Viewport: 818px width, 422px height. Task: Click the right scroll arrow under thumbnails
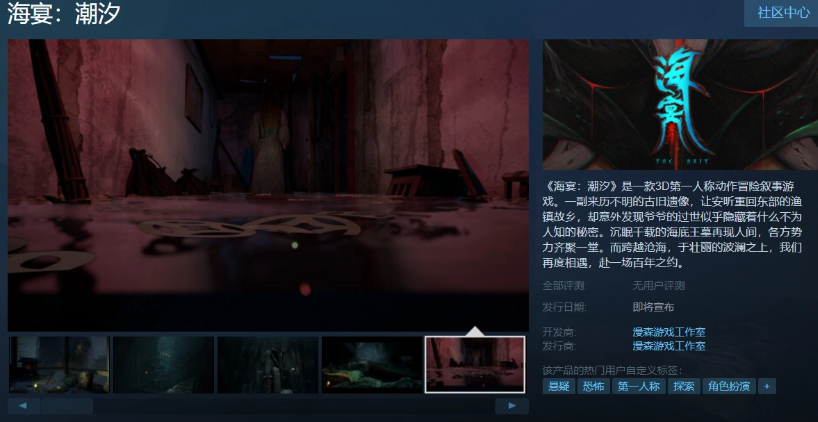pos(512,406)
